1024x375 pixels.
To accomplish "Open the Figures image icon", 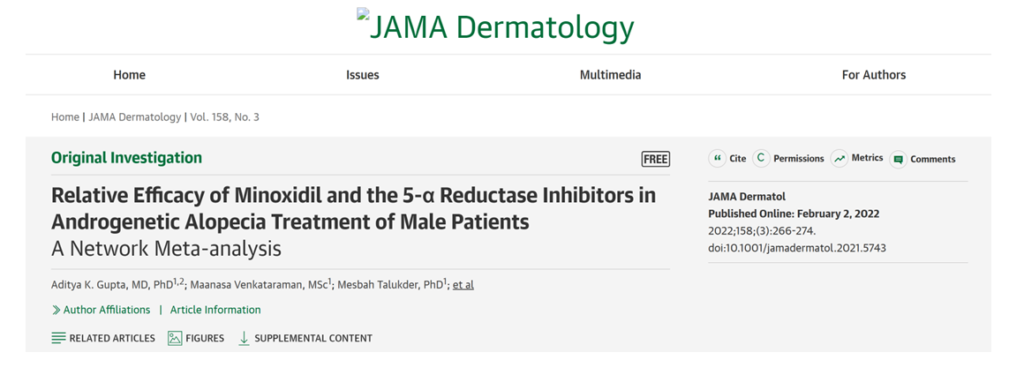I will tap(174, 338).
